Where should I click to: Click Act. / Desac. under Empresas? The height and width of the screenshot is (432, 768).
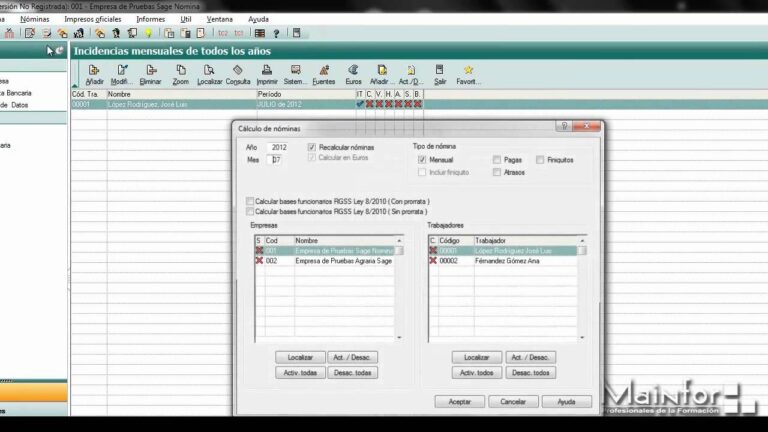tap(352, 358)
